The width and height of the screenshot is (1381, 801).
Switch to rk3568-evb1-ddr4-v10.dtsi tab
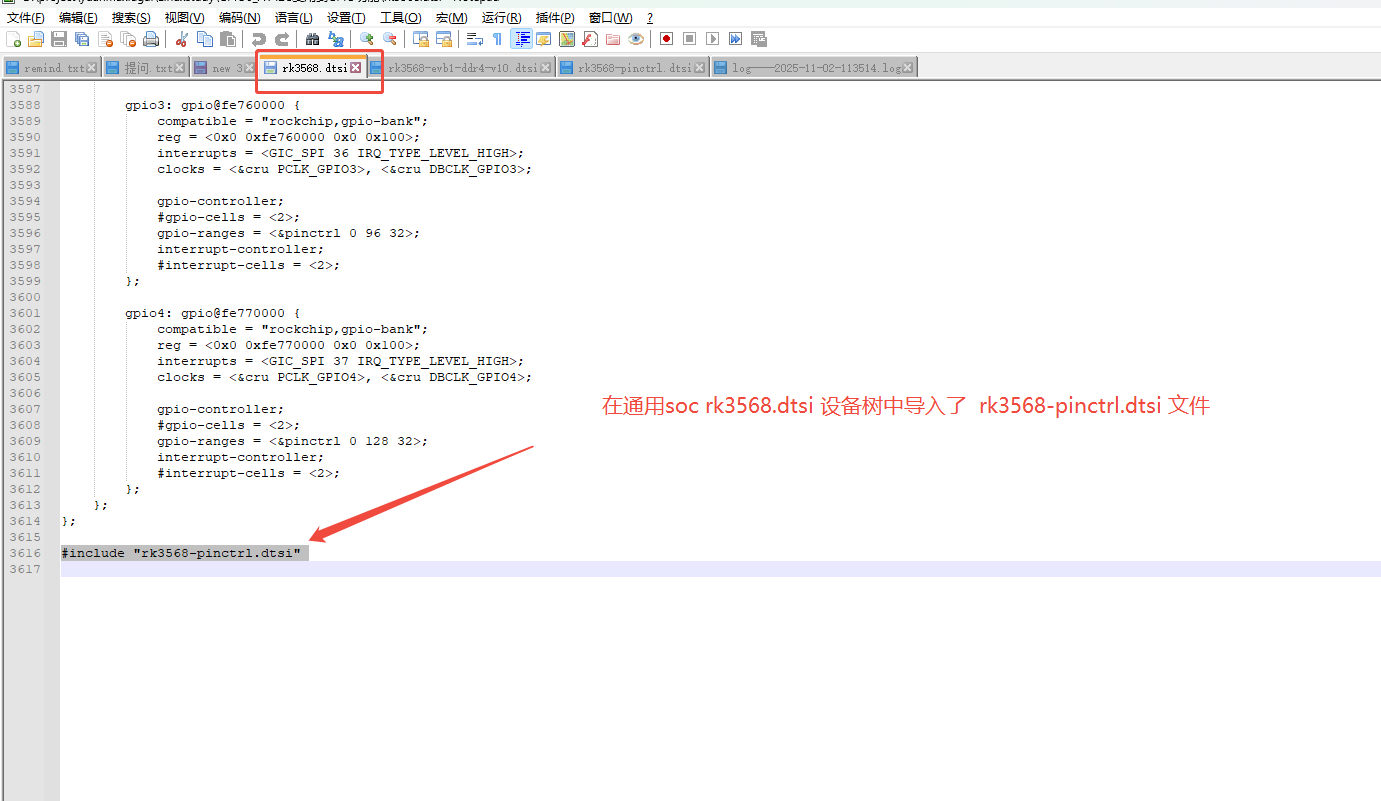pos(461,68)
